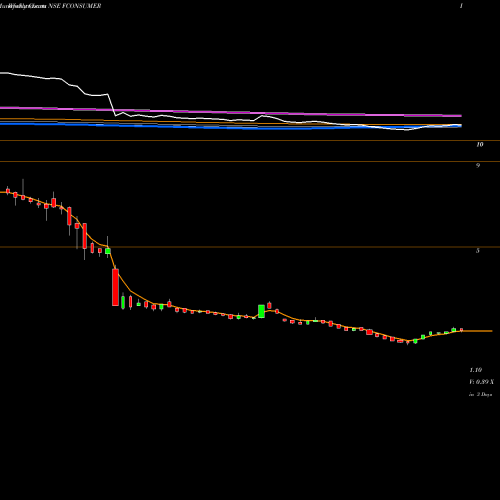500x500 pixels.
Task: Click the 'V: 0.89 X' volume text
Action: coord(482,382)
